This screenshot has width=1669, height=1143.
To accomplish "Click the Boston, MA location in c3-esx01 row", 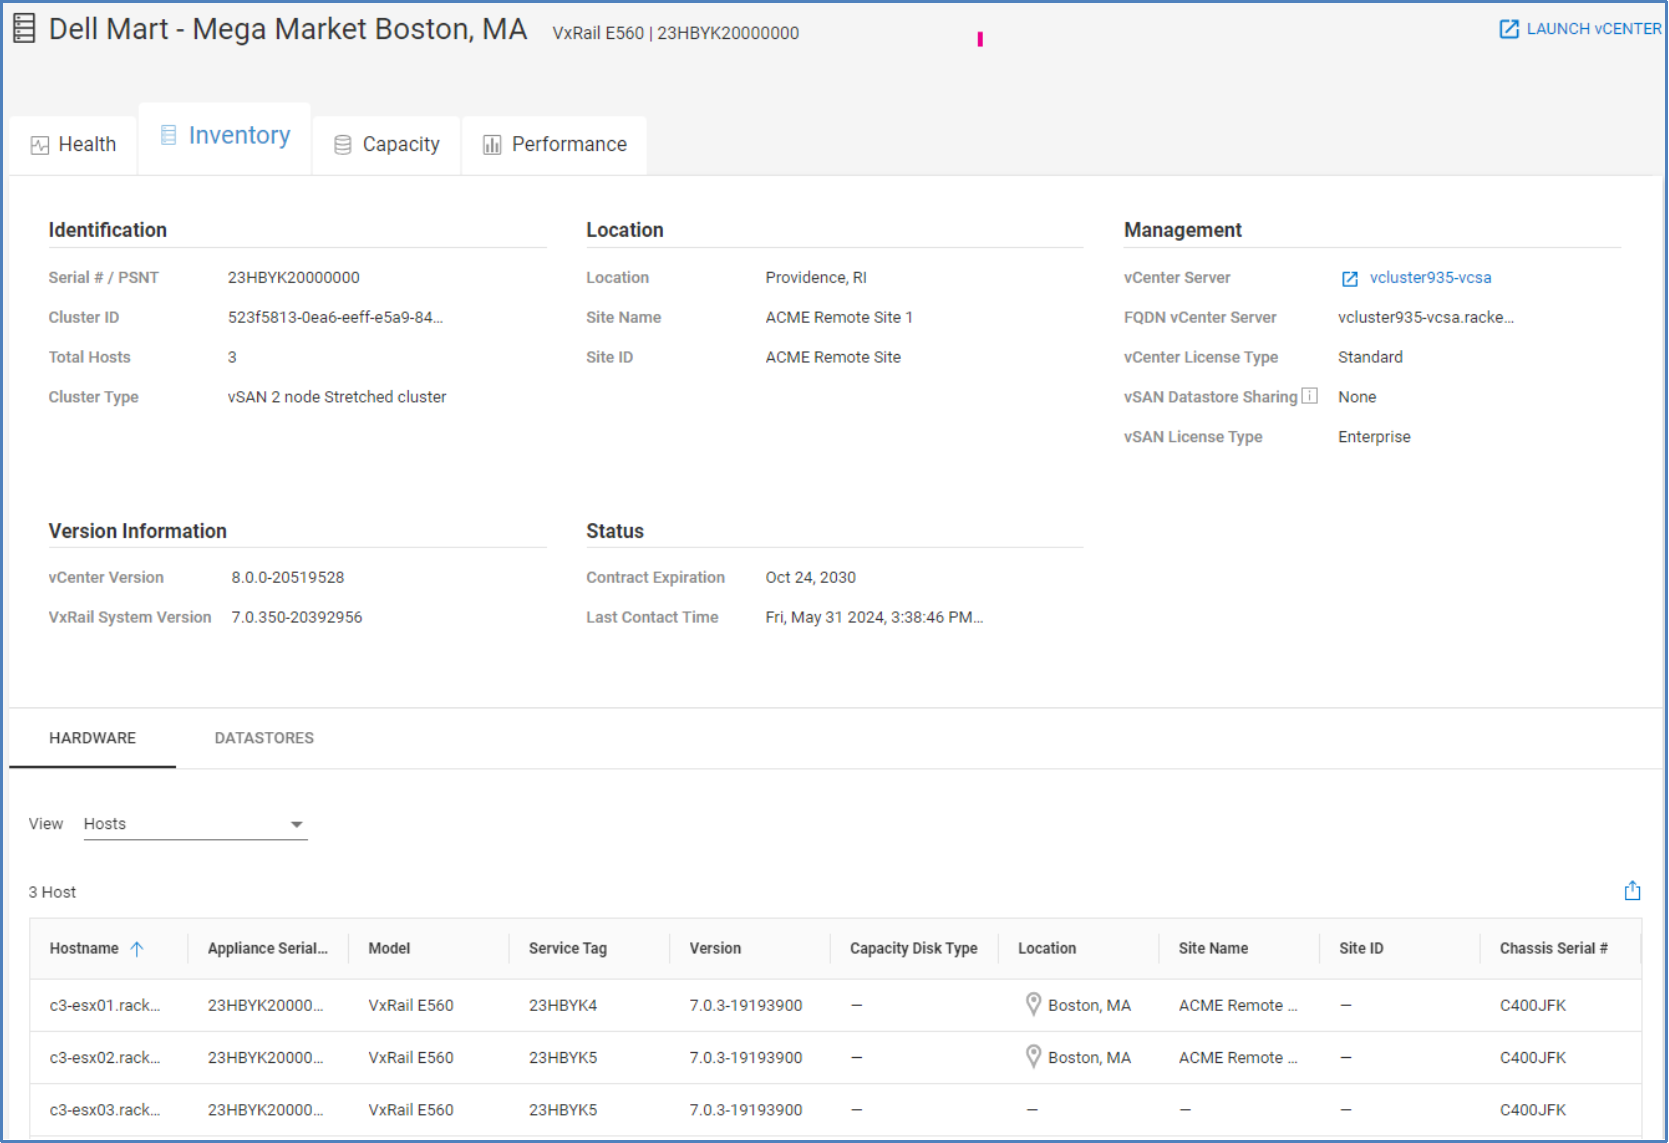I will click(1089, 1005).
